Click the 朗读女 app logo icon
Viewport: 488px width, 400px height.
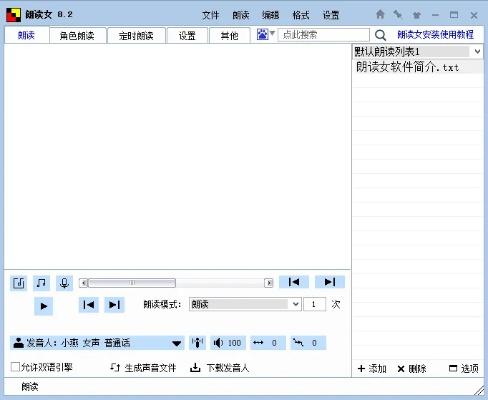[13, 15]
